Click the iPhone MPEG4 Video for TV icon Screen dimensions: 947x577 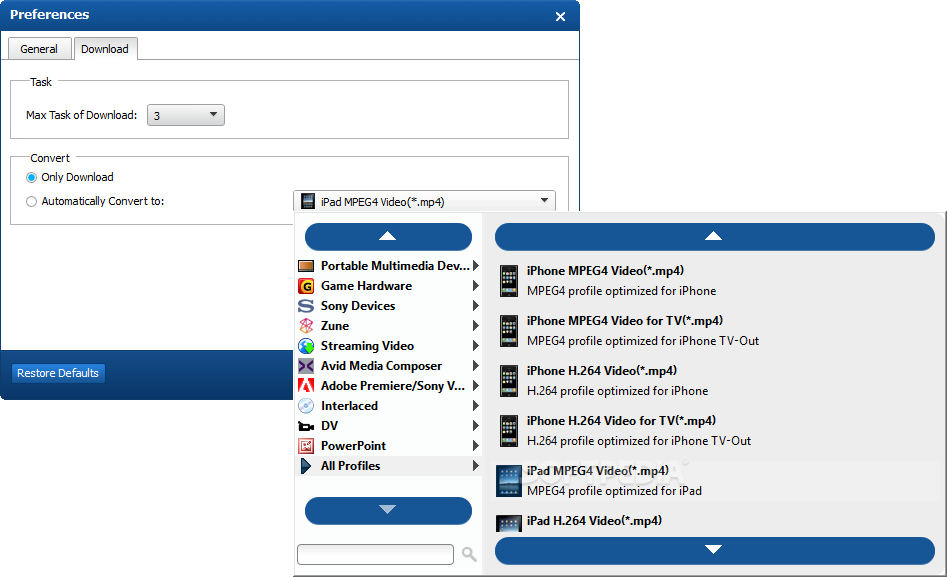[x=509, y=331]
